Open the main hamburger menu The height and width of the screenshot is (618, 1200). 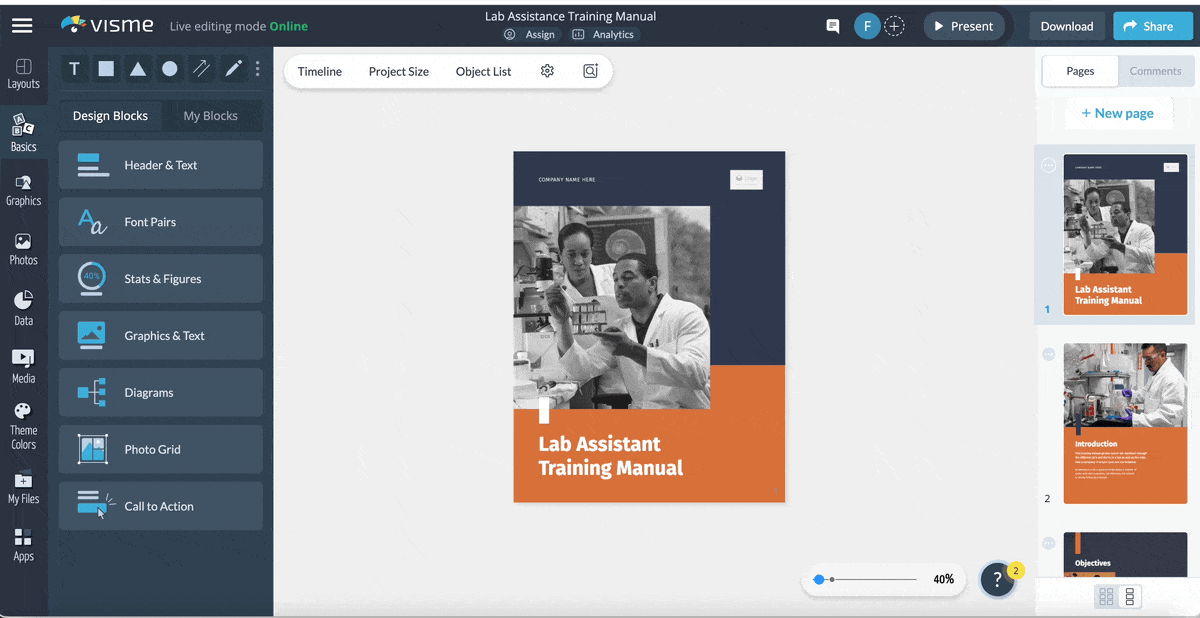pos(22,26)
